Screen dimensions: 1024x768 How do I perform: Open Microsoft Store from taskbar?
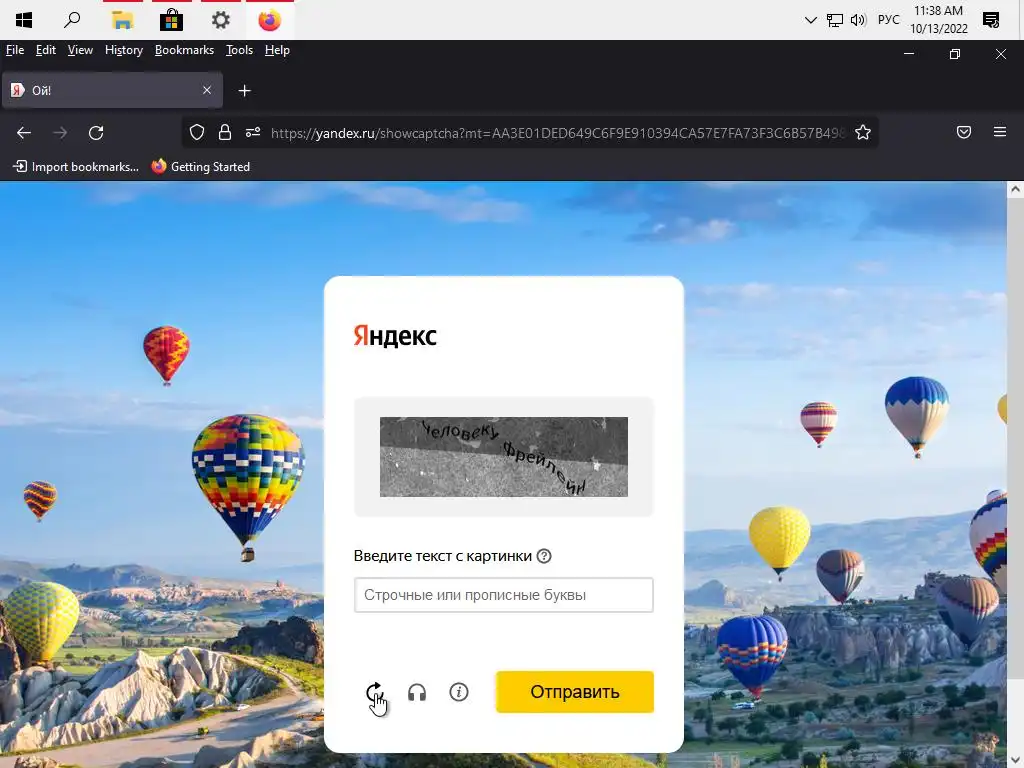tap(171, 20)
